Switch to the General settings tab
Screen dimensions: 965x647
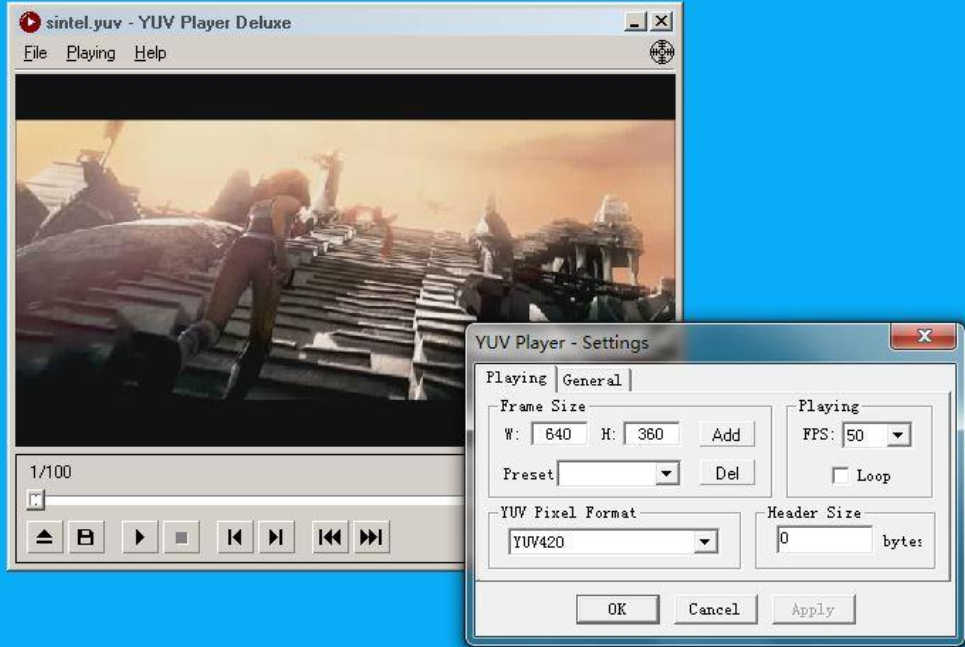click(x=592, y=380)
